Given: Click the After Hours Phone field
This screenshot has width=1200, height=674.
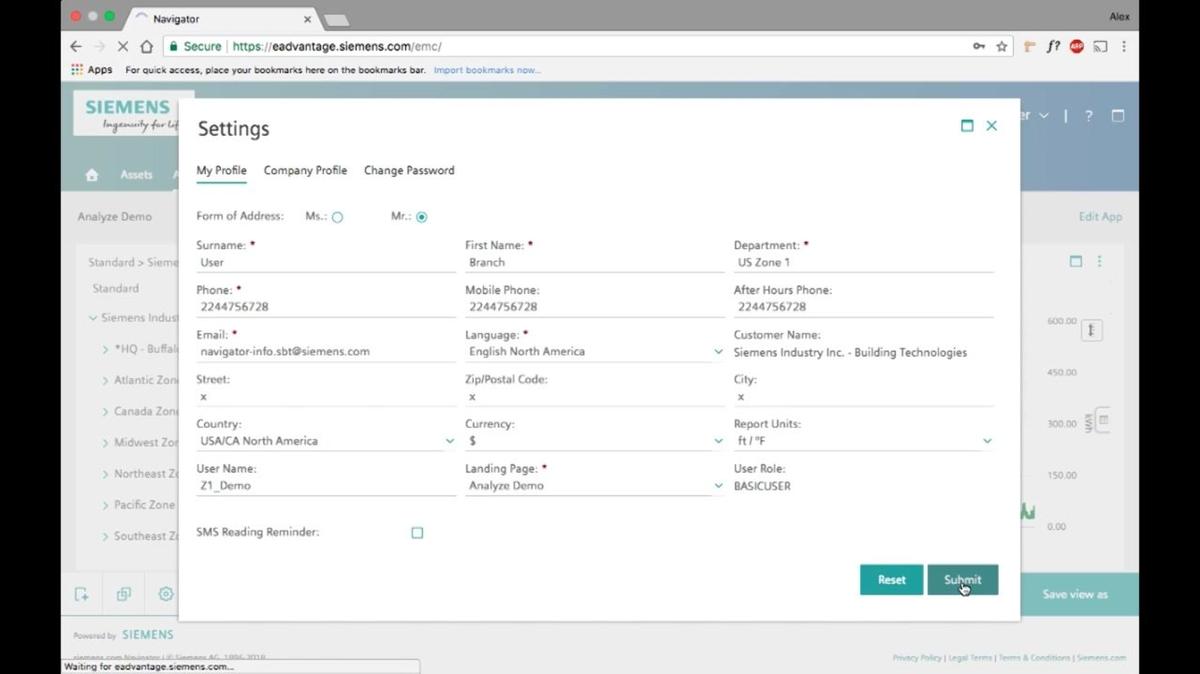Looking at the screenshot, I should (x=863, y=307).
